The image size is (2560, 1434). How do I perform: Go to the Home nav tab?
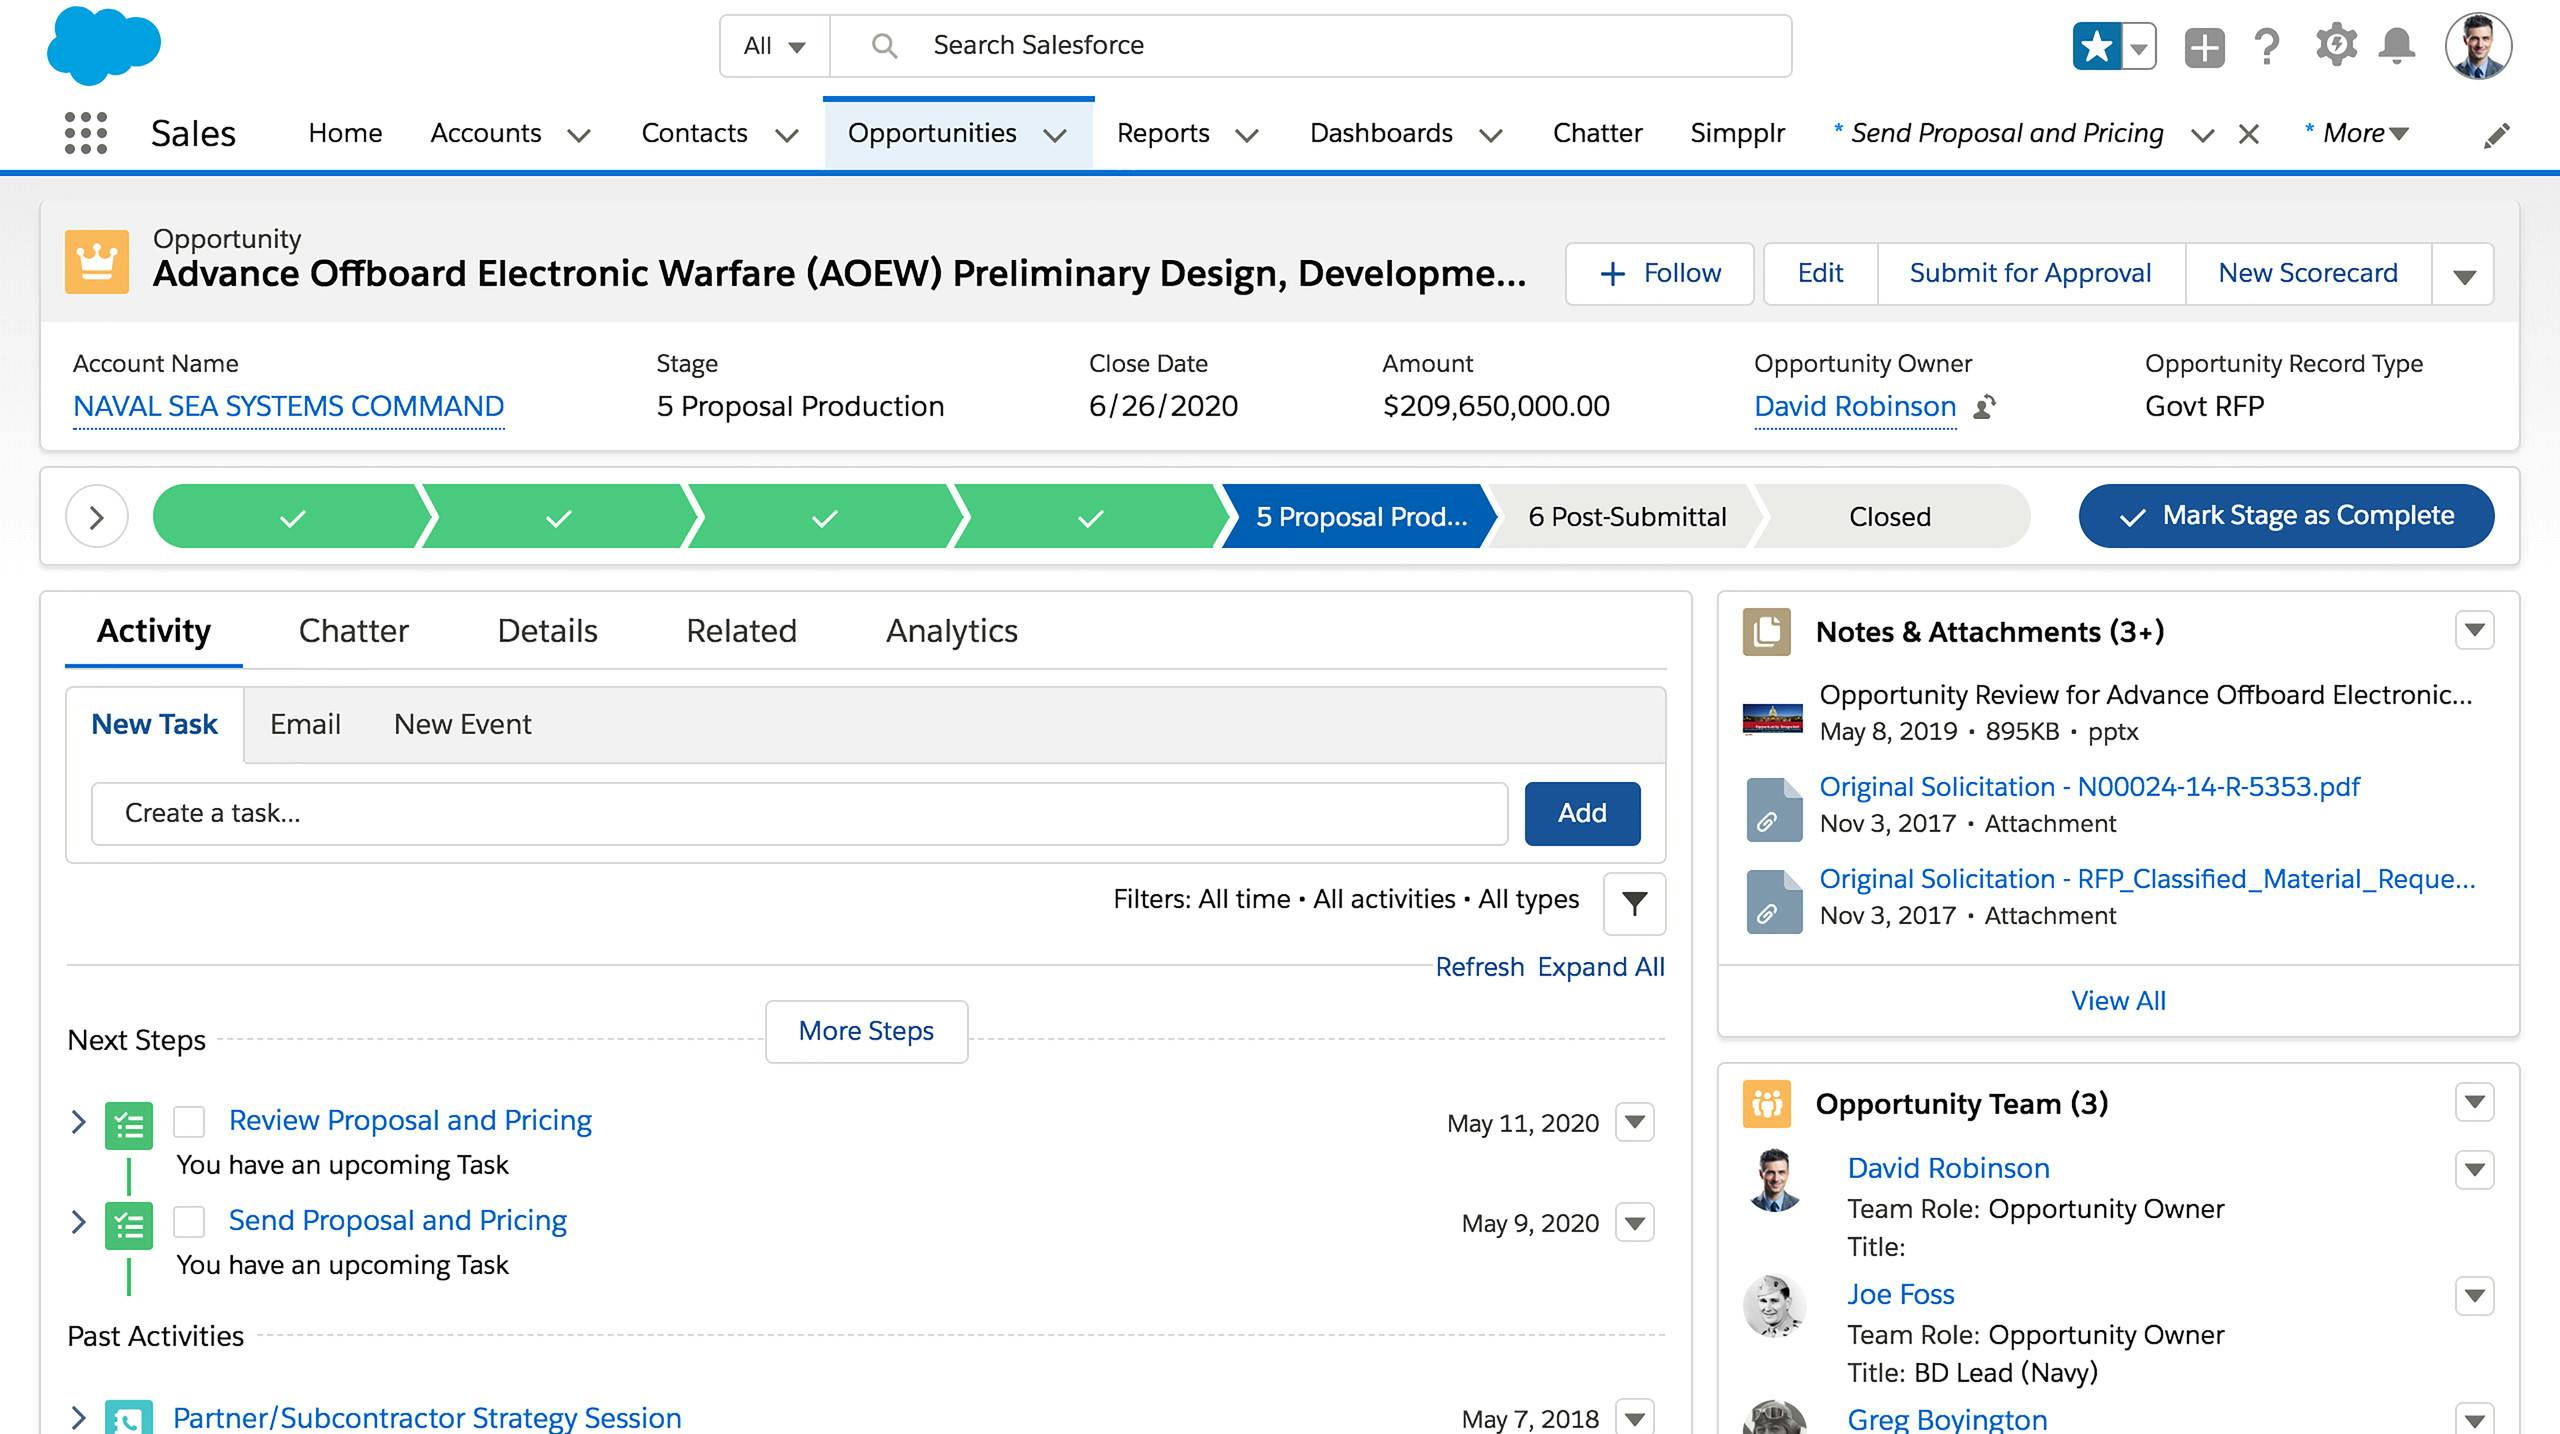pos(345,133)
